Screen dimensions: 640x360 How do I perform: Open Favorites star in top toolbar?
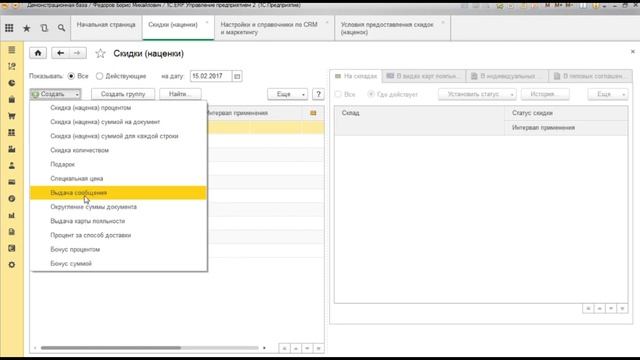(27, 28)
